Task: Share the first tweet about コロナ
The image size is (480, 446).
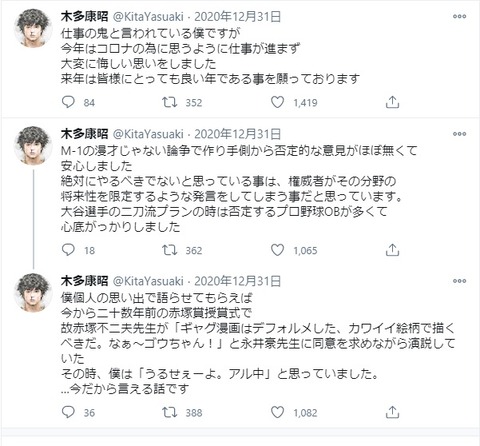Action: pyautogui.click(x=392, y=102)
